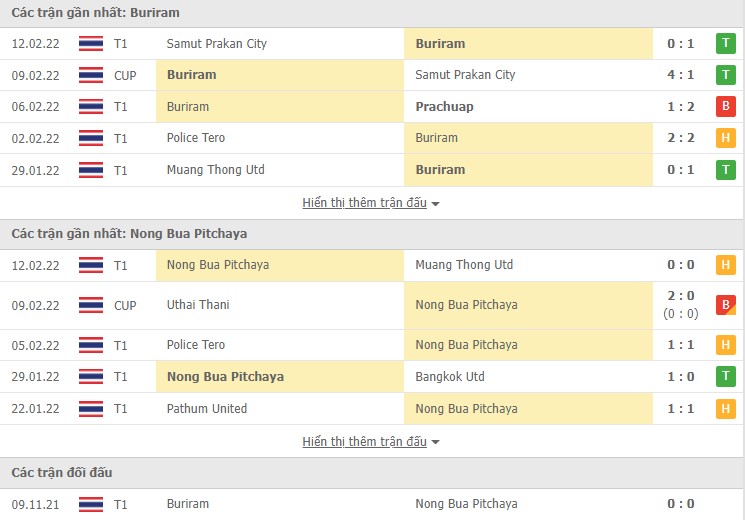The height and width of the screenshot is (520, 745).
Task: Open the Samut Prakan City team in 12.02.22 row
Action: point(217,44)
